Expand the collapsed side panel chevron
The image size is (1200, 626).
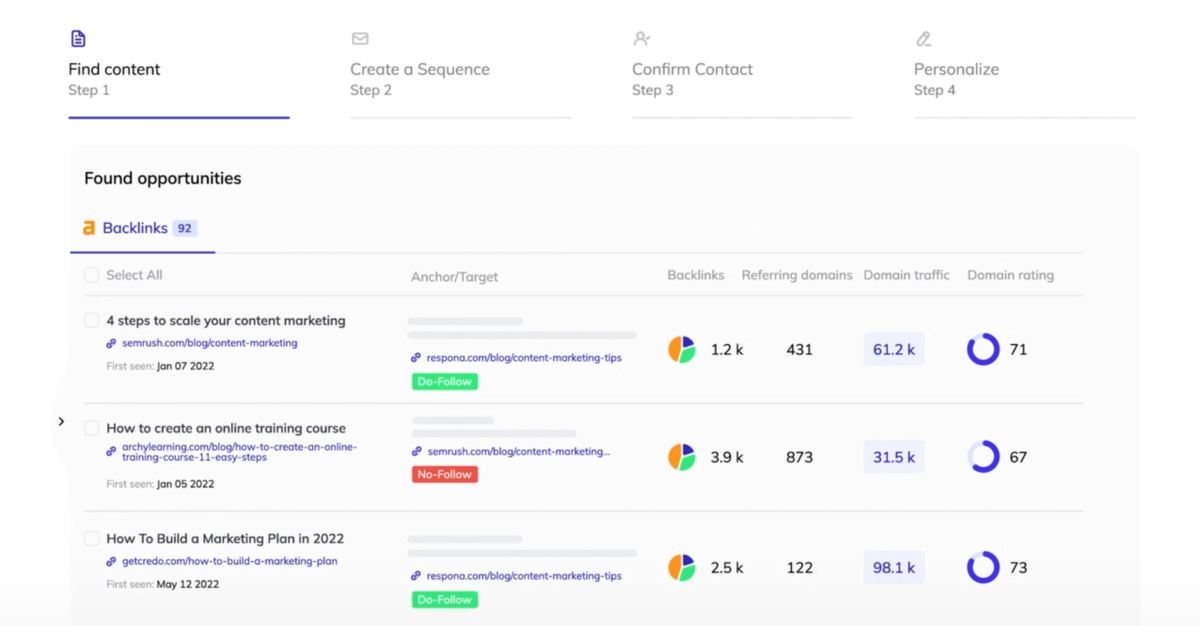(x=61, y=421)
